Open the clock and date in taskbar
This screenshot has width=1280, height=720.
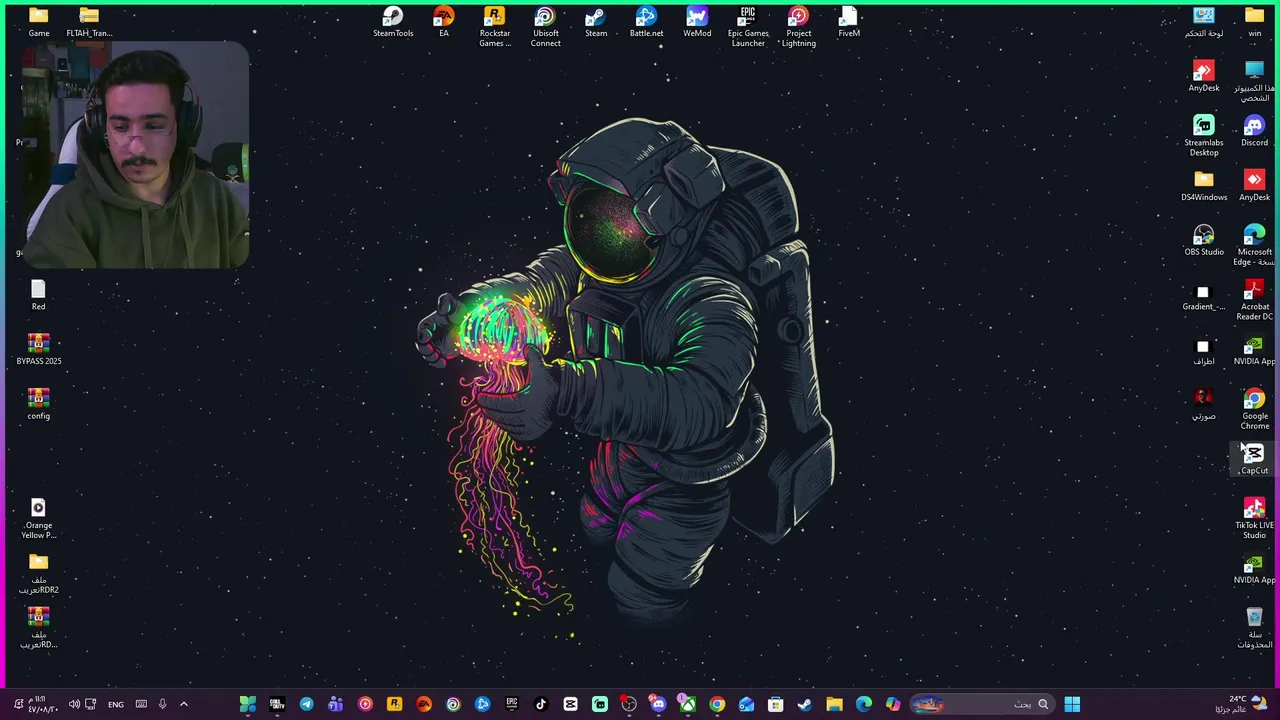pyautogui.click(x=43, y=704)
